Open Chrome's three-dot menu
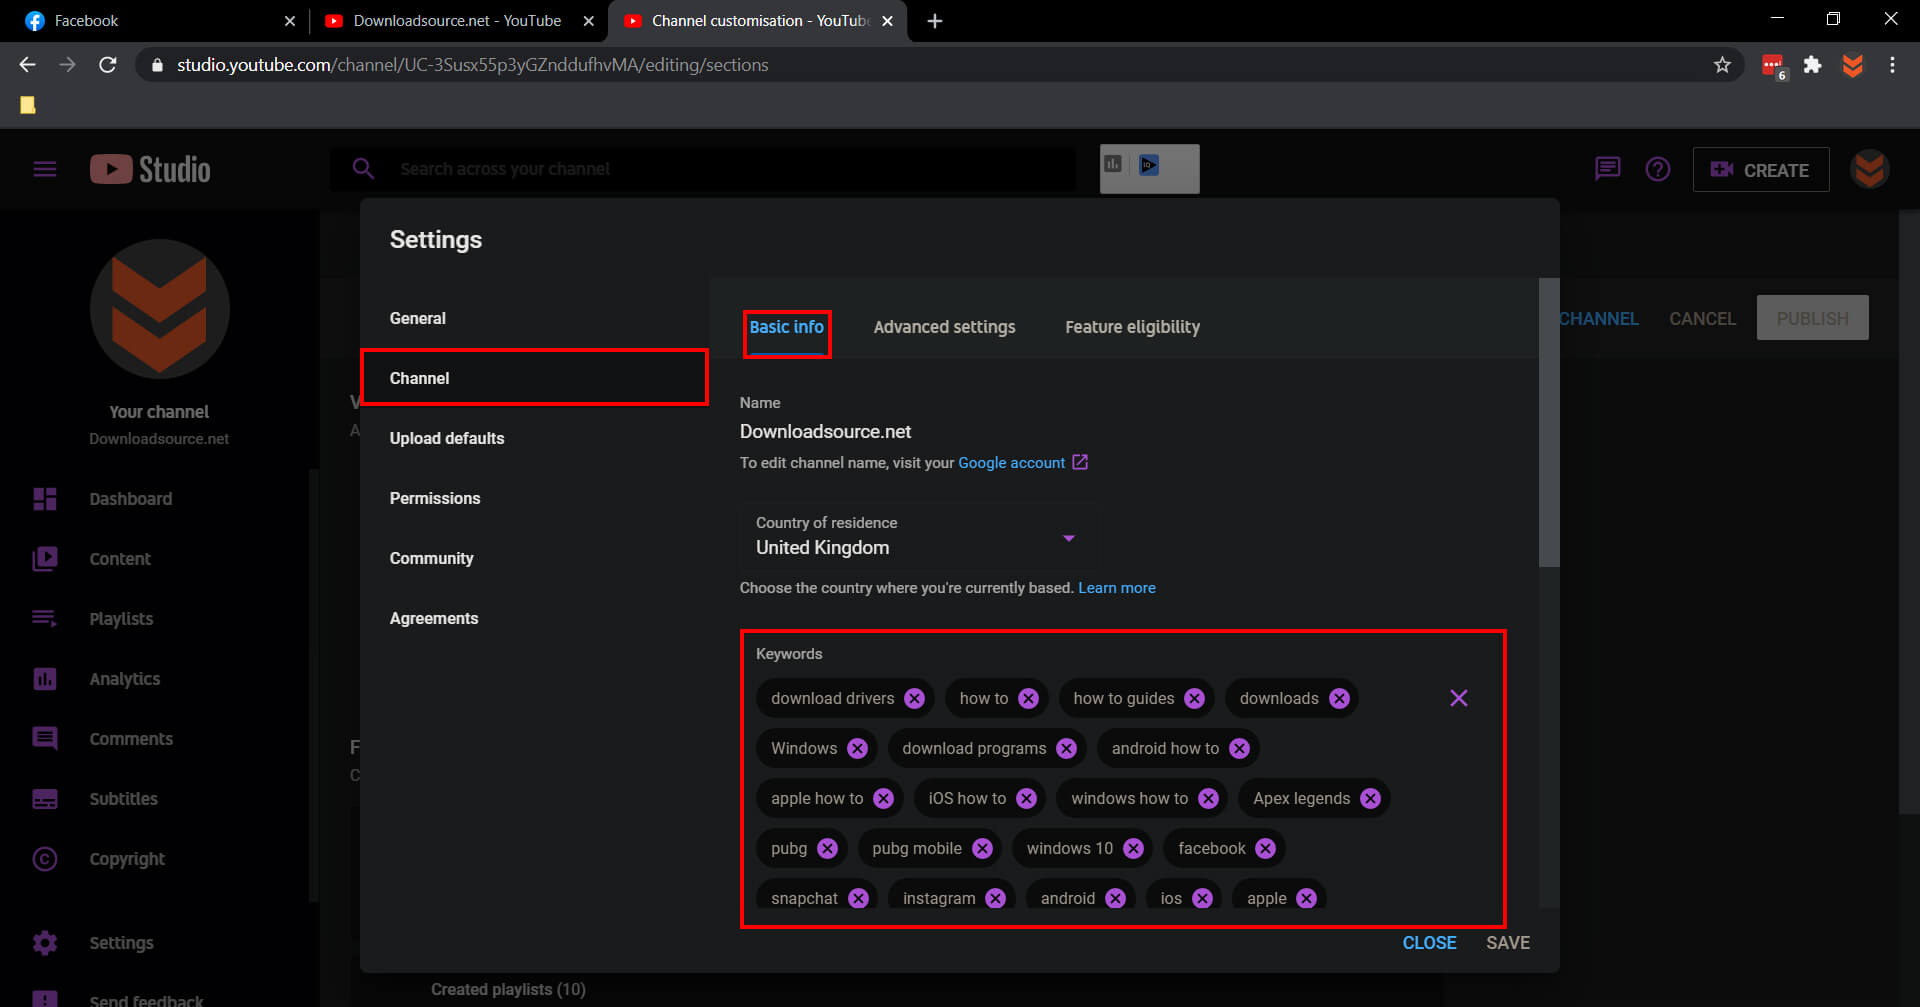The image size is (1920, 1007). [1892, 65]
